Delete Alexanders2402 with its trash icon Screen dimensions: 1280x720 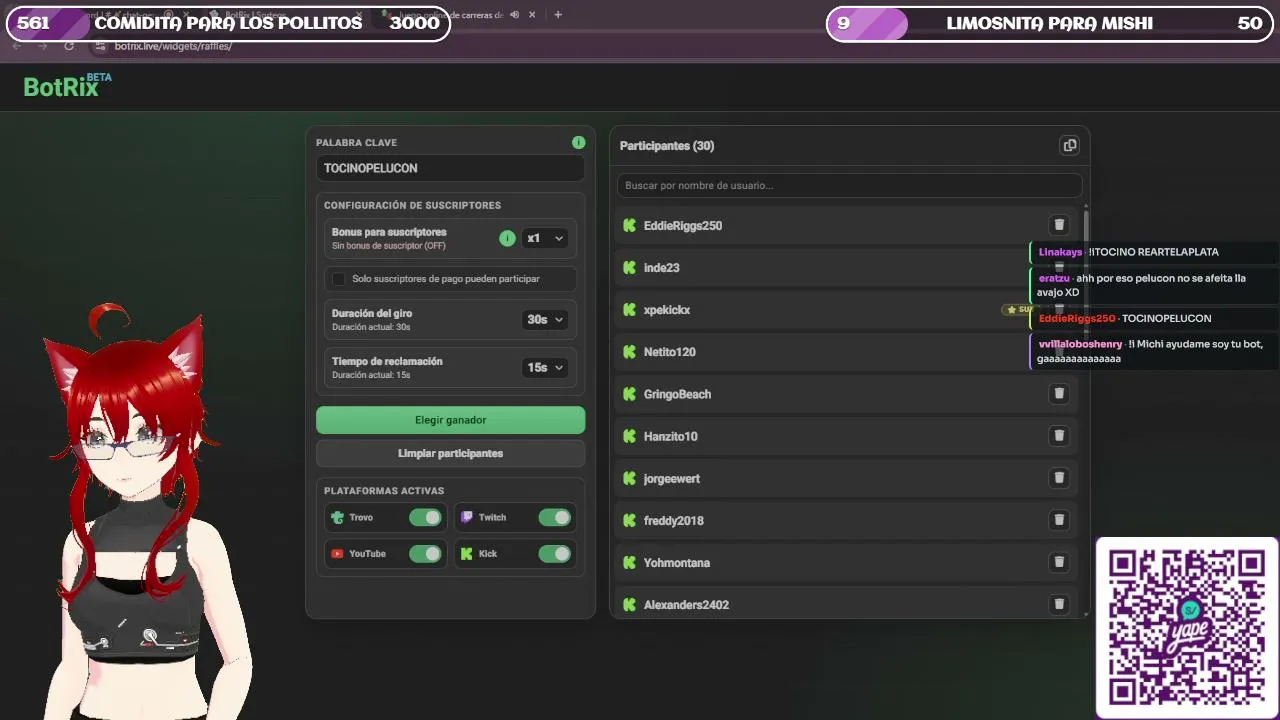[x=1059, y=604]
